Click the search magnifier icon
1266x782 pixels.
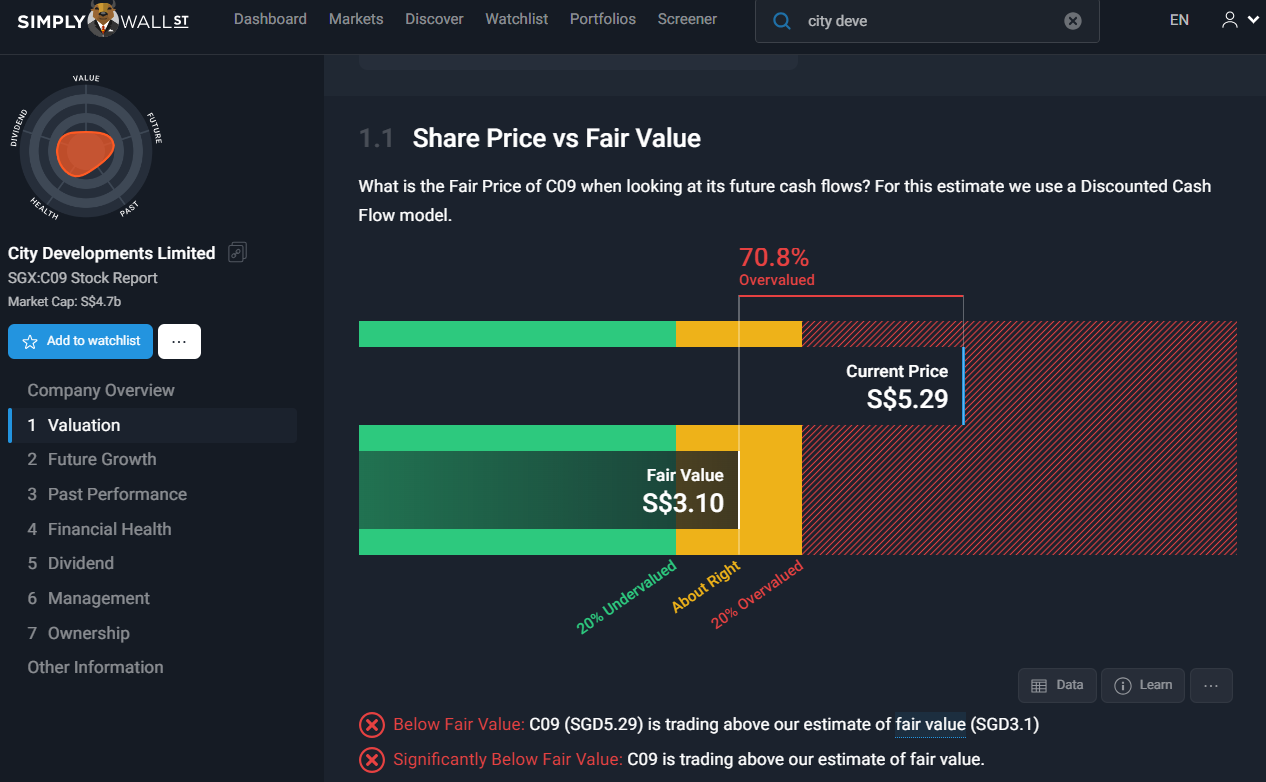(x=783, y=21)
